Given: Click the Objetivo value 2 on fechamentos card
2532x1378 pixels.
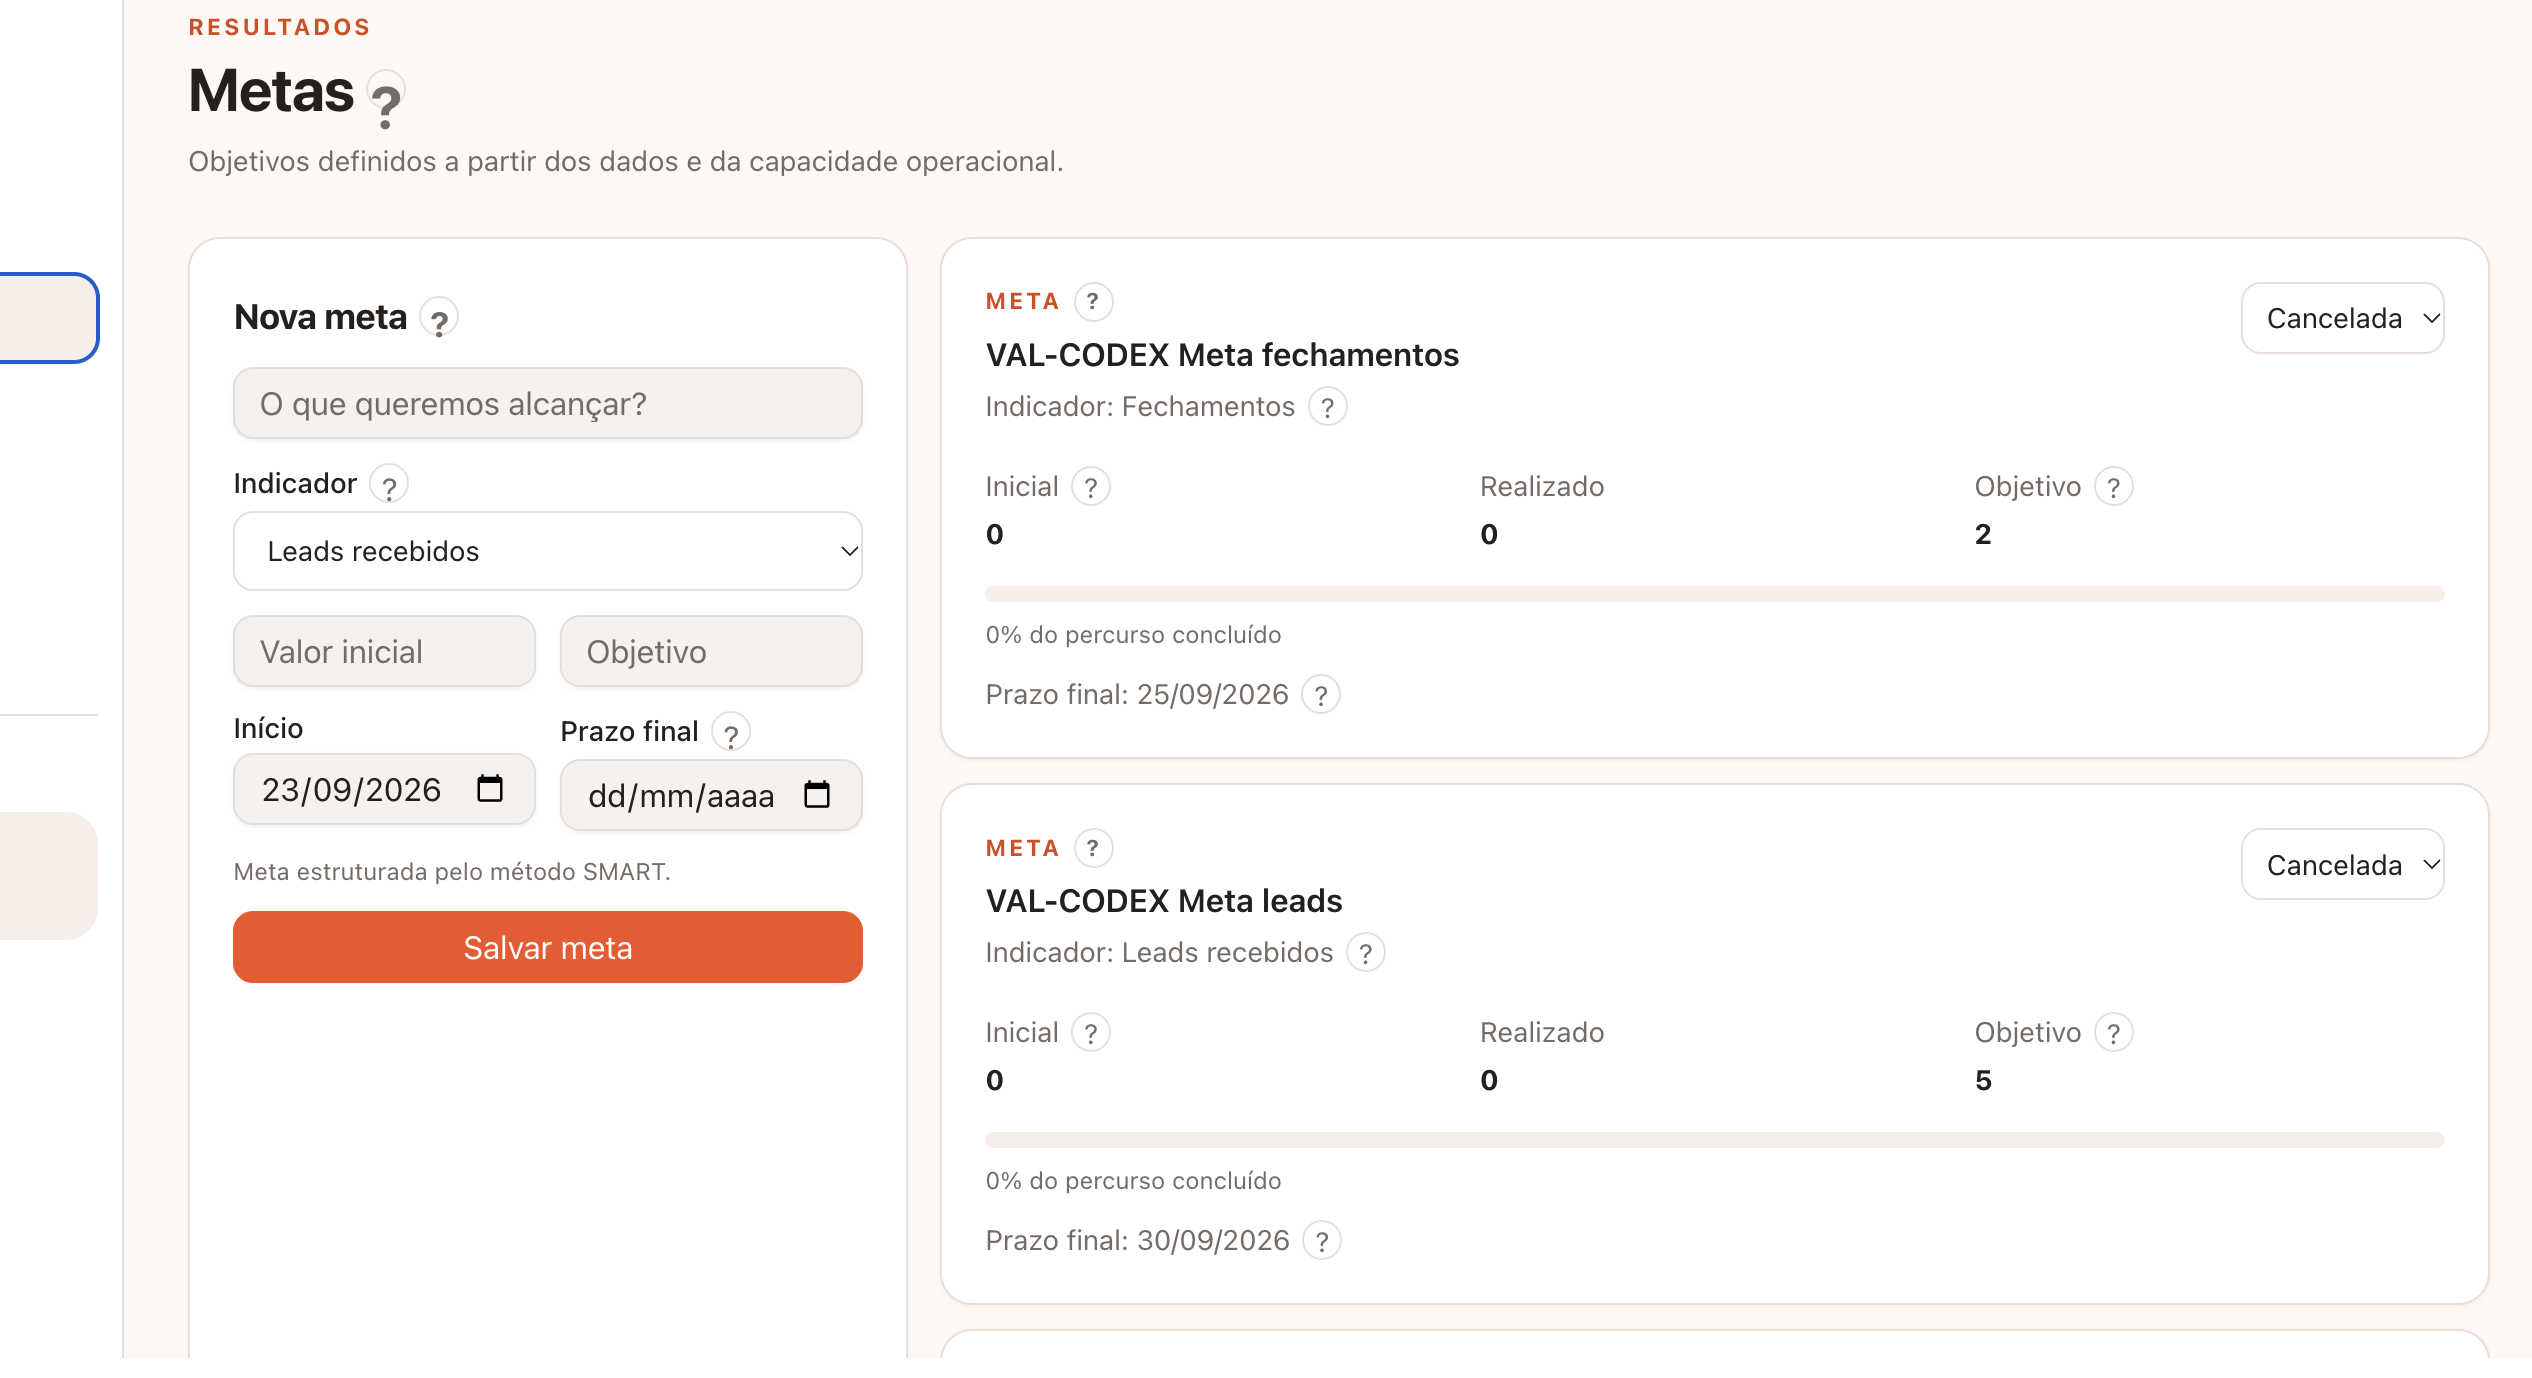Looking at the screenshot, I should point(1983,534).
